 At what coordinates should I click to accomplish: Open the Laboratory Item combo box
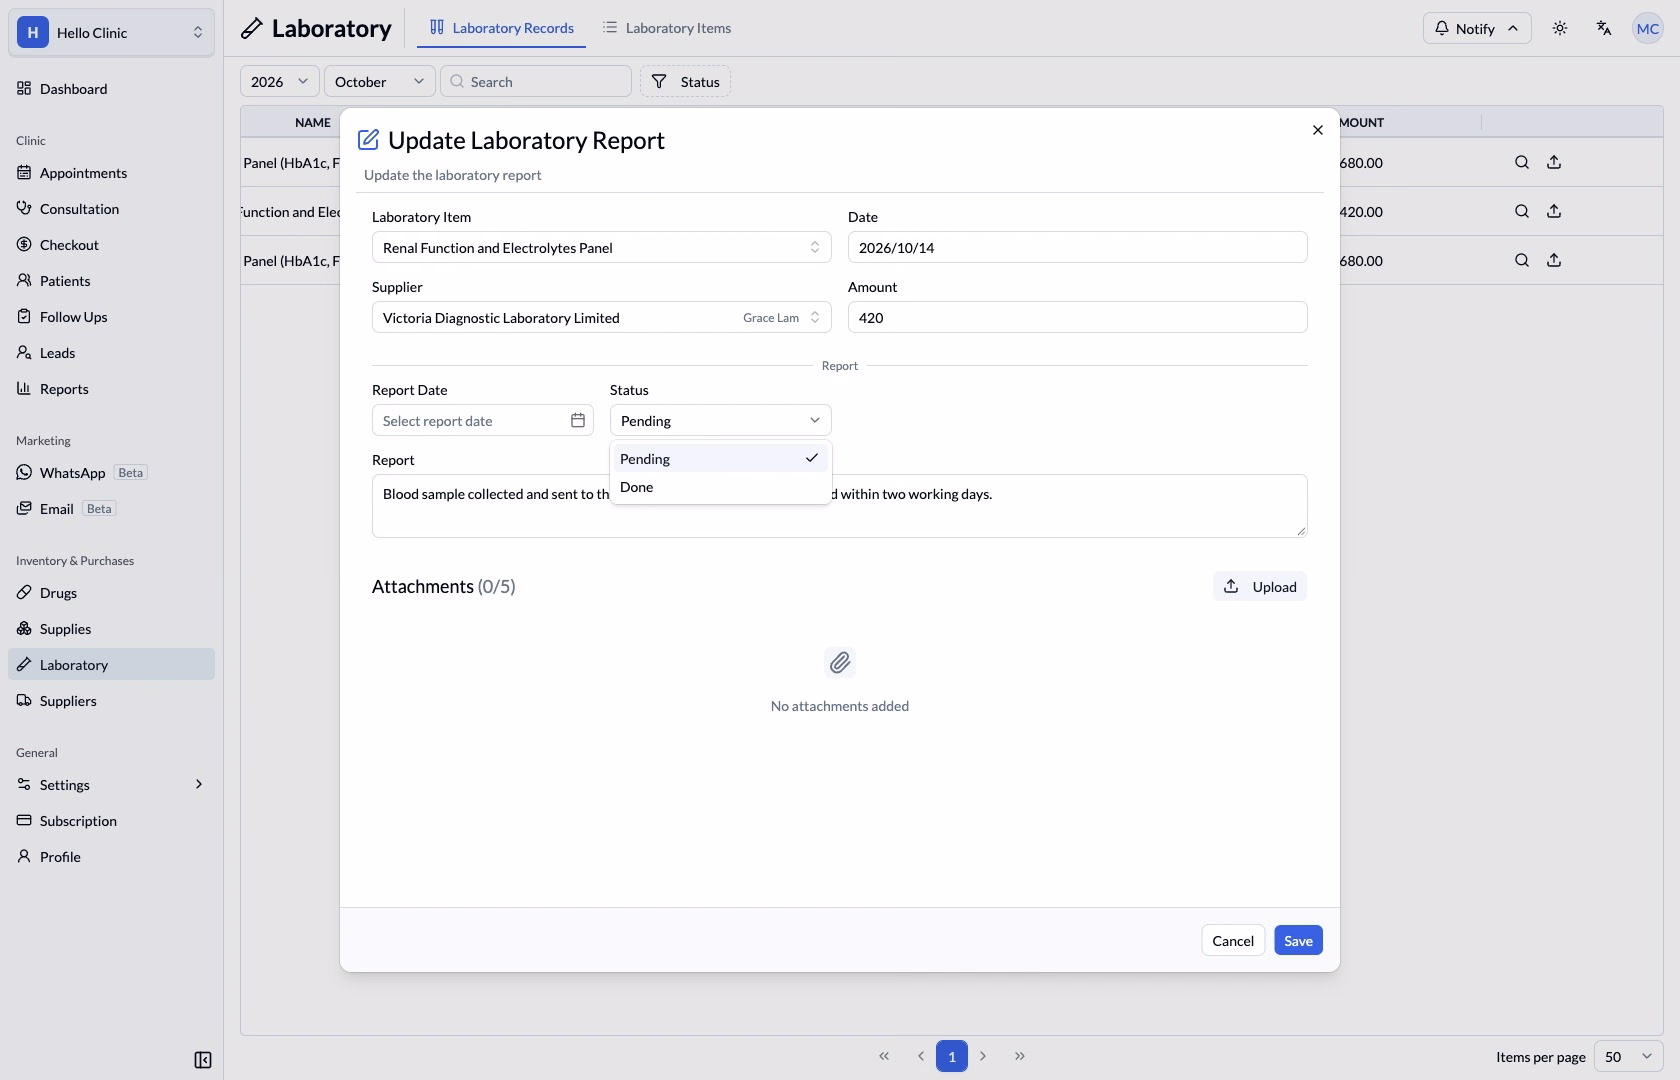(x=601, y=247)
